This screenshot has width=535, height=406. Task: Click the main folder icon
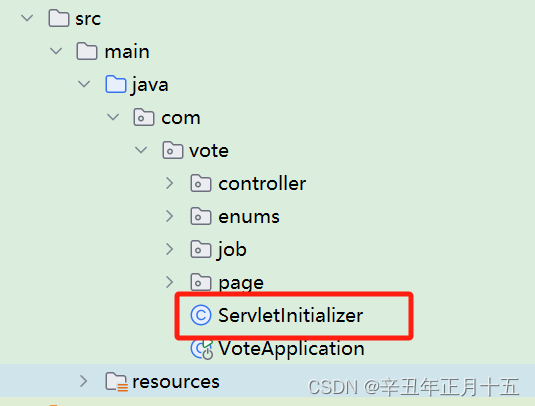click(87, 51)
